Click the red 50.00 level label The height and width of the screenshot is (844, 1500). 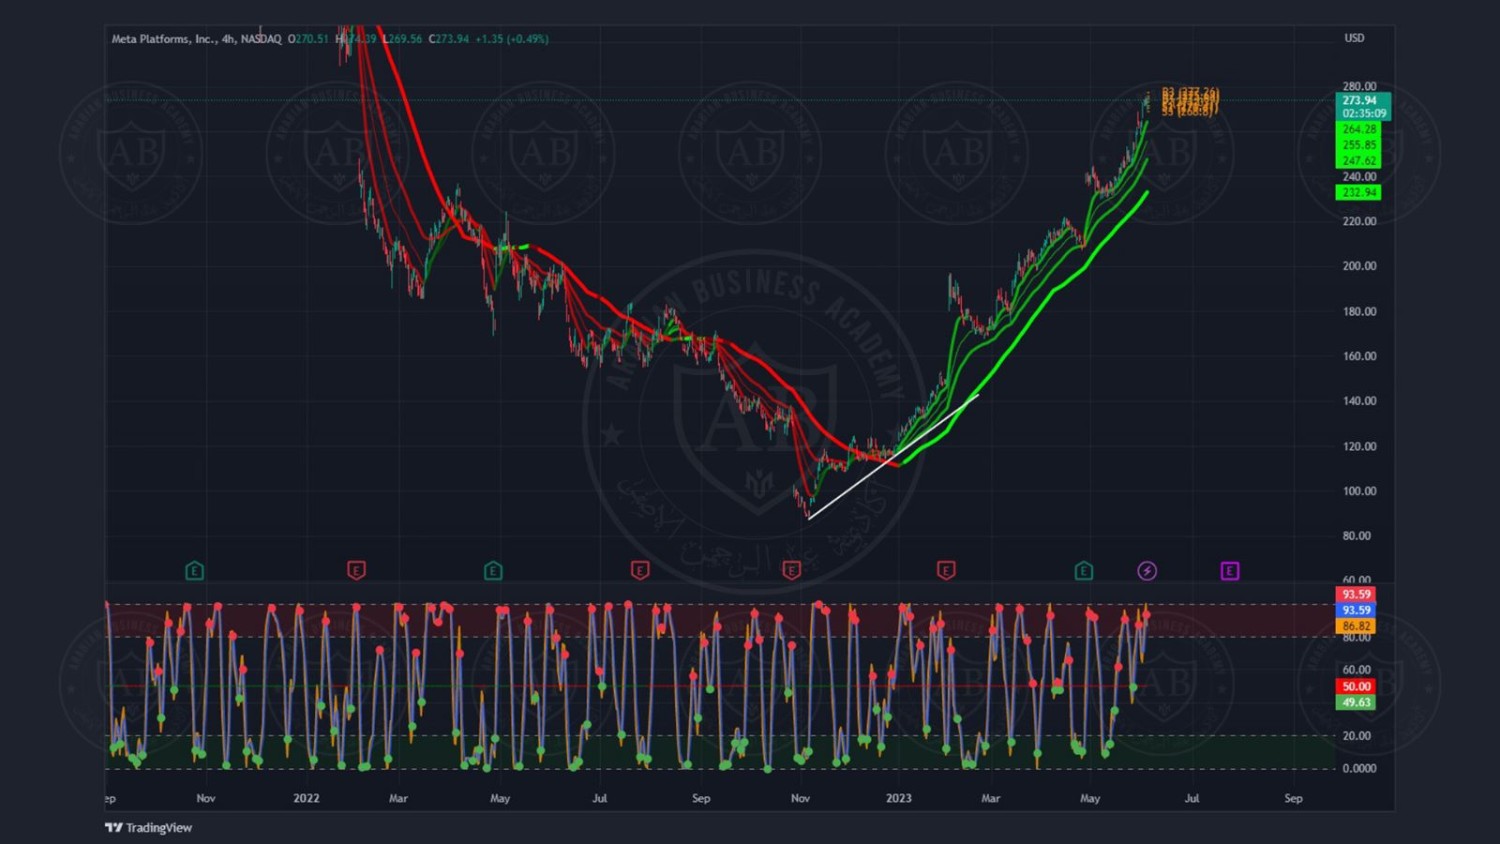click(x=1356, y=687)
